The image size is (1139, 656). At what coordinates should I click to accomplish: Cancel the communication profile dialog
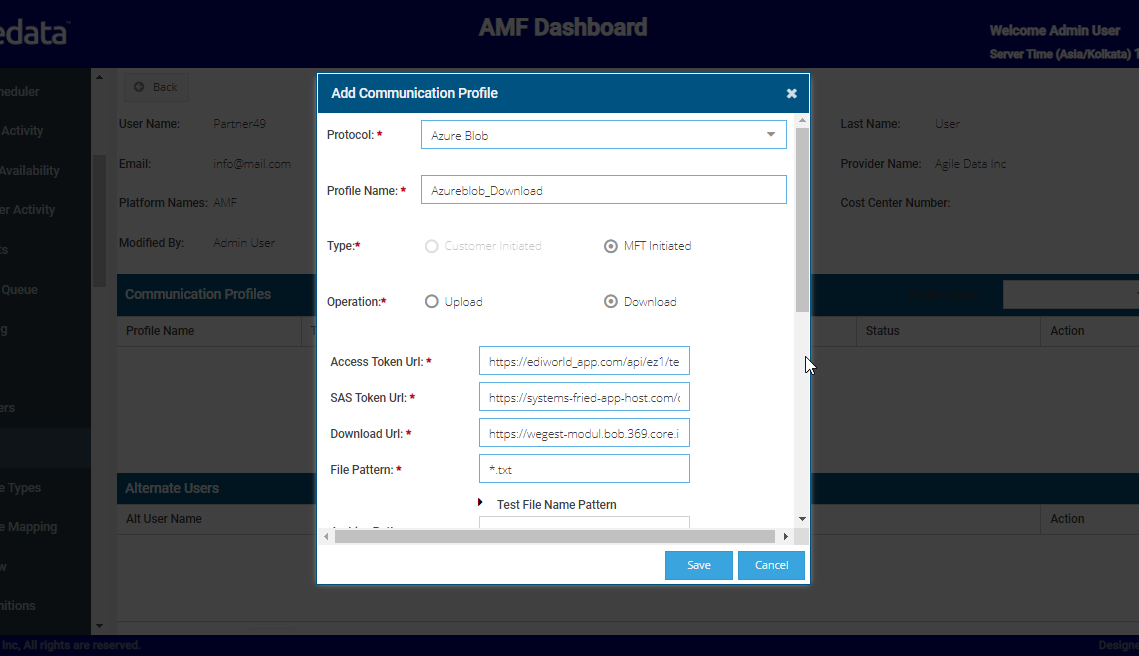click(771, 565)
